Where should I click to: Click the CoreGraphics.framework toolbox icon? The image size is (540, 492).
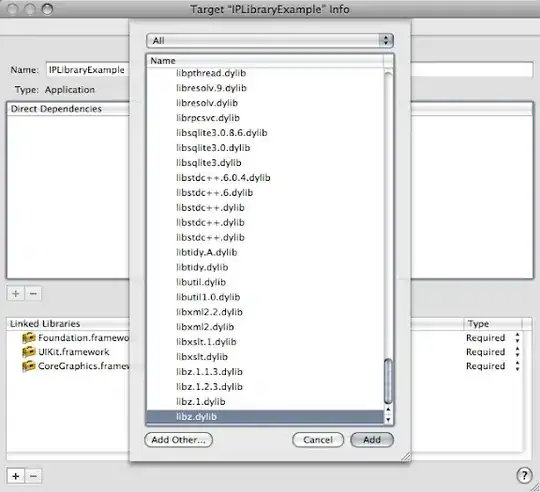pyautogui.click(x=29, y=366)
